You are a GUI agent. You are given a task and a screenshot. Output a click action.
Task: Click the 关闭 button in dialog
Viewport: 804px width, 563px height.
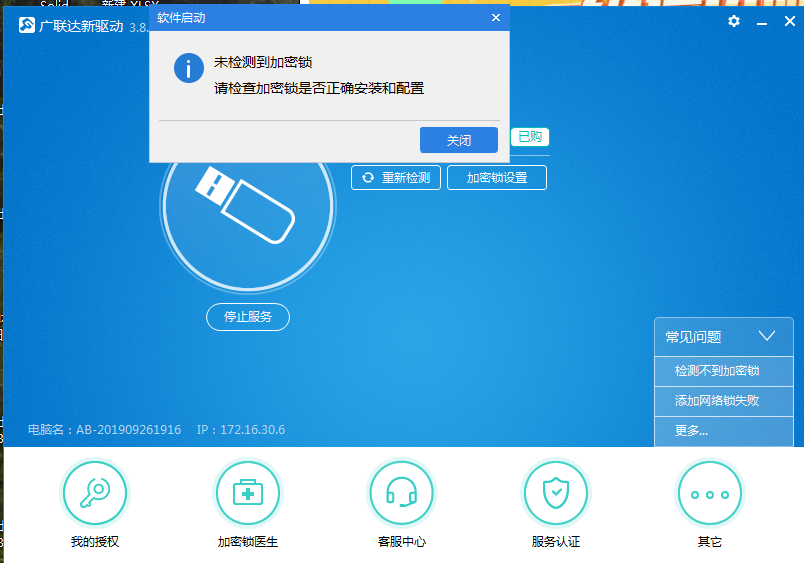coord(459,140)
